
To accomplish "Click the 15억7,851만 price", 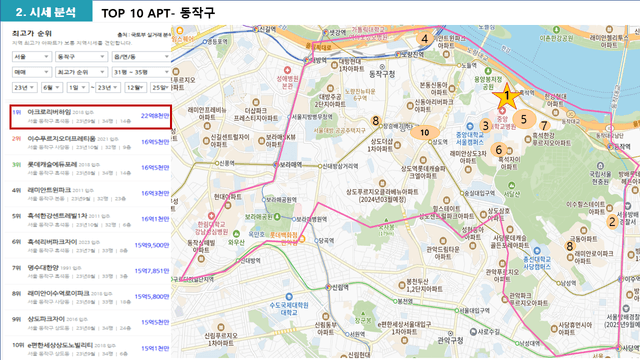I will [152, 271].
